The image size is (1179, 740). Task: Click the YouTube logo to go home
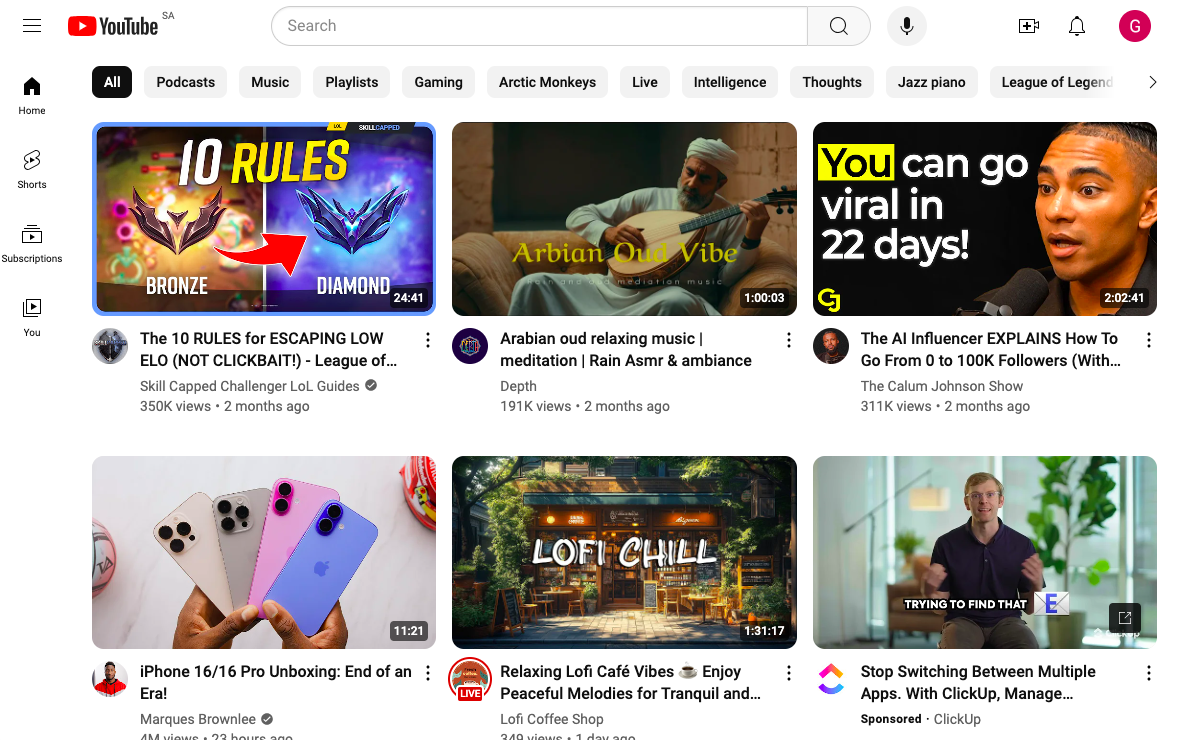(x=111, y=25)
